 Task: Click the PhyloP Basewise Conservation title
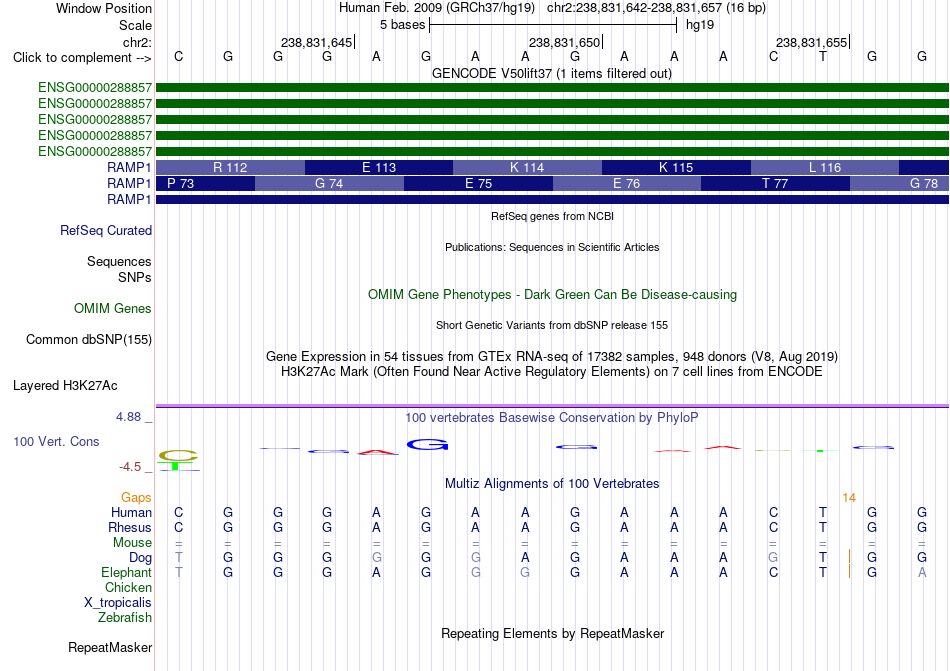point(551,417)
